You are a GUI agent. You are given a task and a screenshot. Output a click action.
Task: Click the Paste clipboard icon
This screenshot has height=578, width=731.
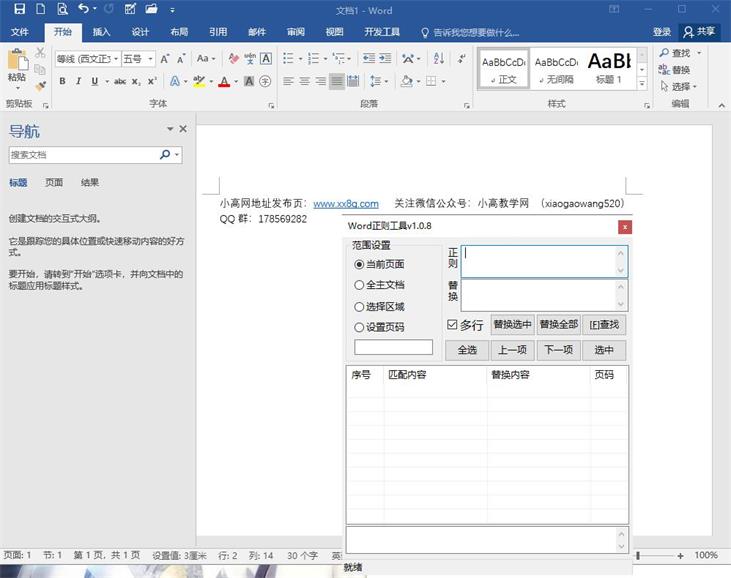(18, 61)
